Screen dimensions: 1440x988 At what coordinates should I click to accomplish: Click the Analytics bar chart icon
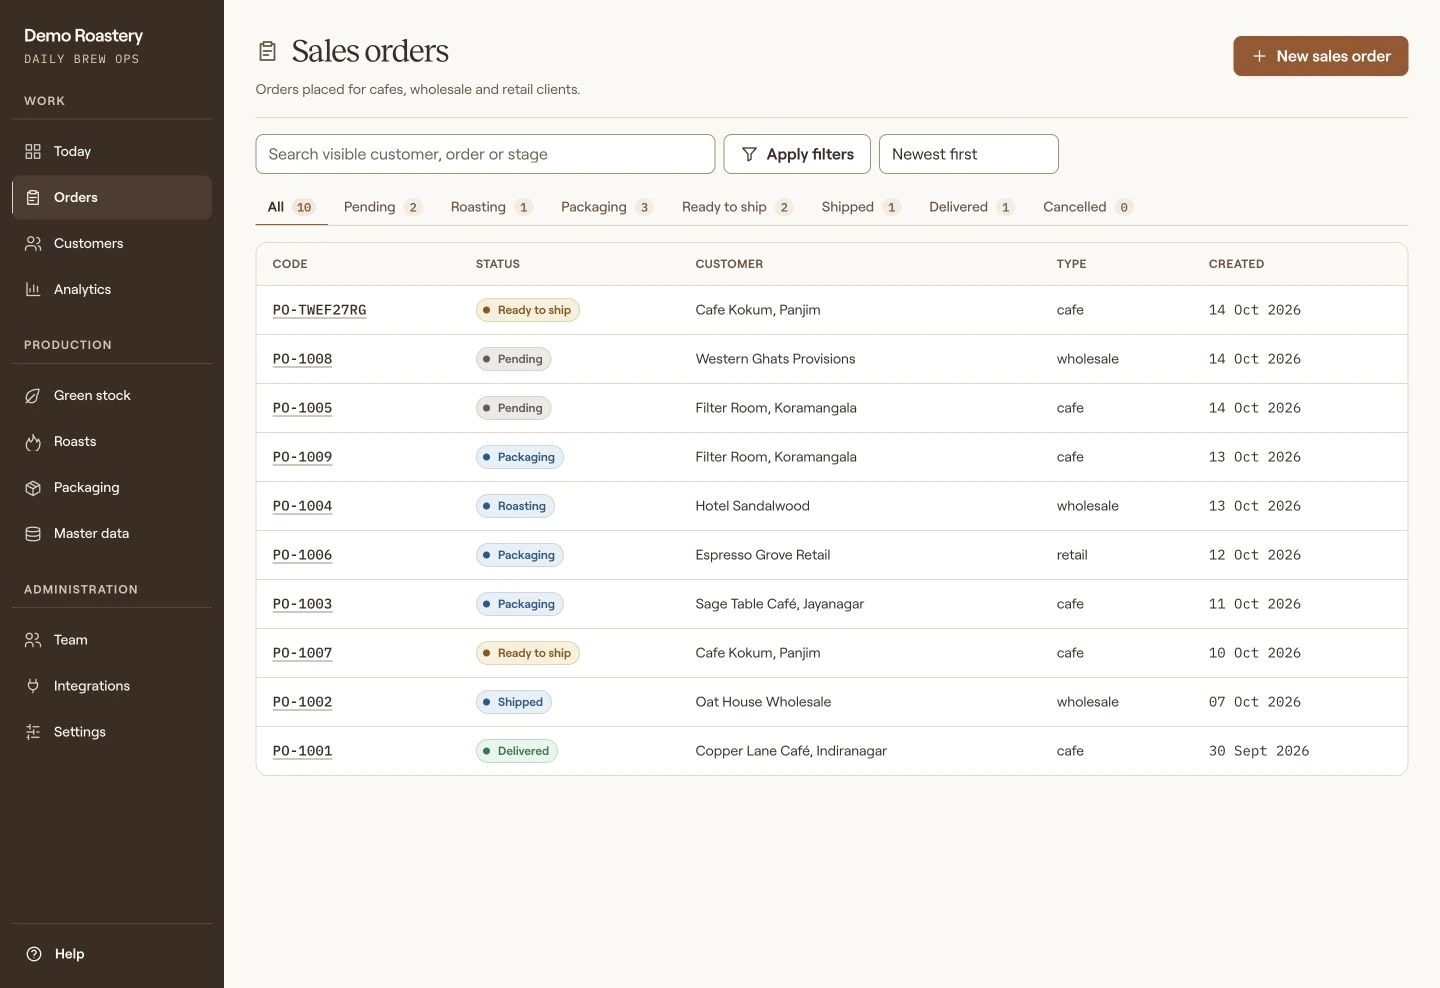(x=33, y=289)
